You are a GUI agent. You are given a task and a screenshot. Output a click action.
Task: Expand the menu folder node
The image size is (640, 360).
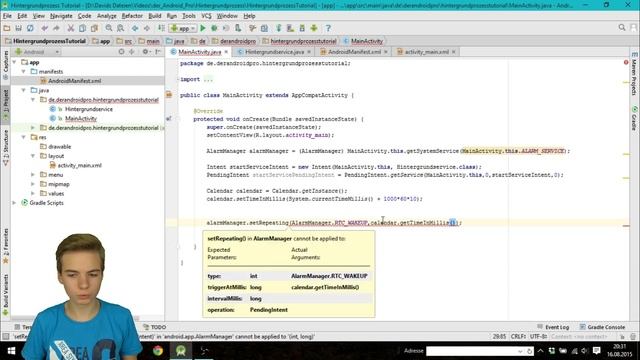[x=33, y=175]
